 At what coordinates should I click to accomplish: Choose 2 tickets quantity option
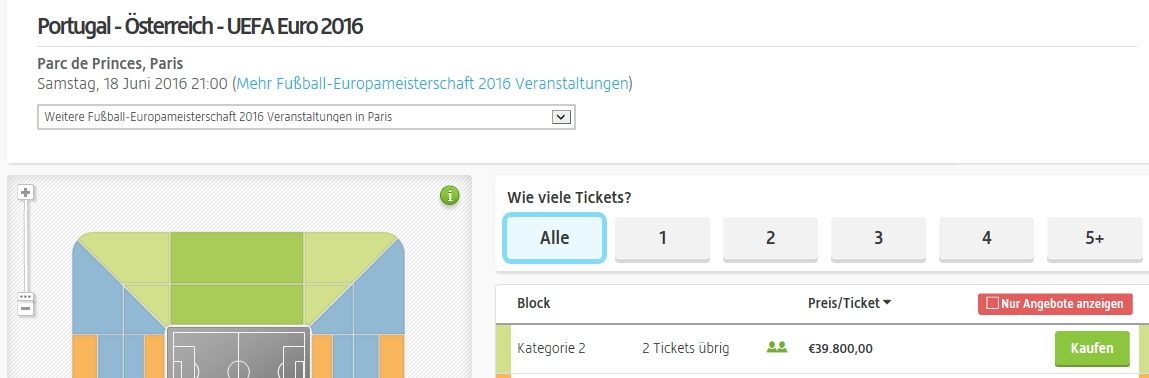(770, 238)
